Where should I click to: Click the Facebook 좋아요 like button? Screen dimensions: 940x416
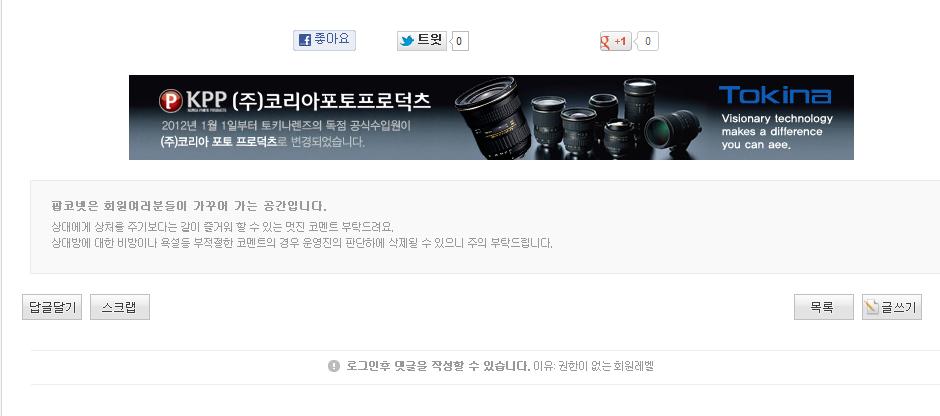click(x=324, y=40)
